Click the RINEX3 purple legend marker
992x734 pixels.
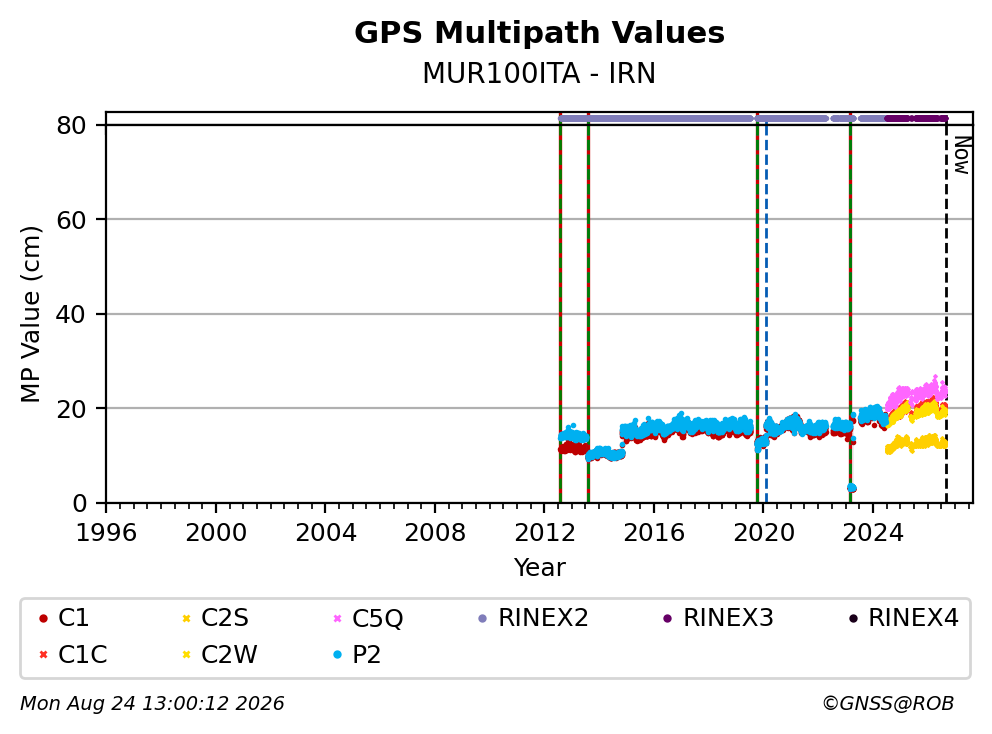click(667, 618)
